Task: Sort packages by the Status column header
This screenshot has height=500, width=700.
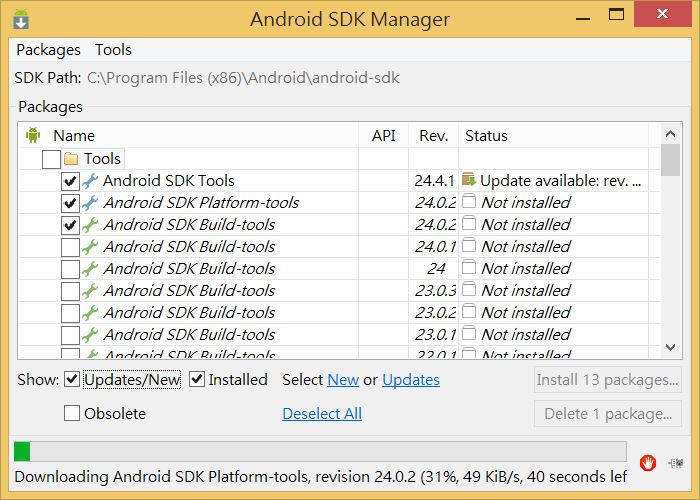Action: click(487, 135)
